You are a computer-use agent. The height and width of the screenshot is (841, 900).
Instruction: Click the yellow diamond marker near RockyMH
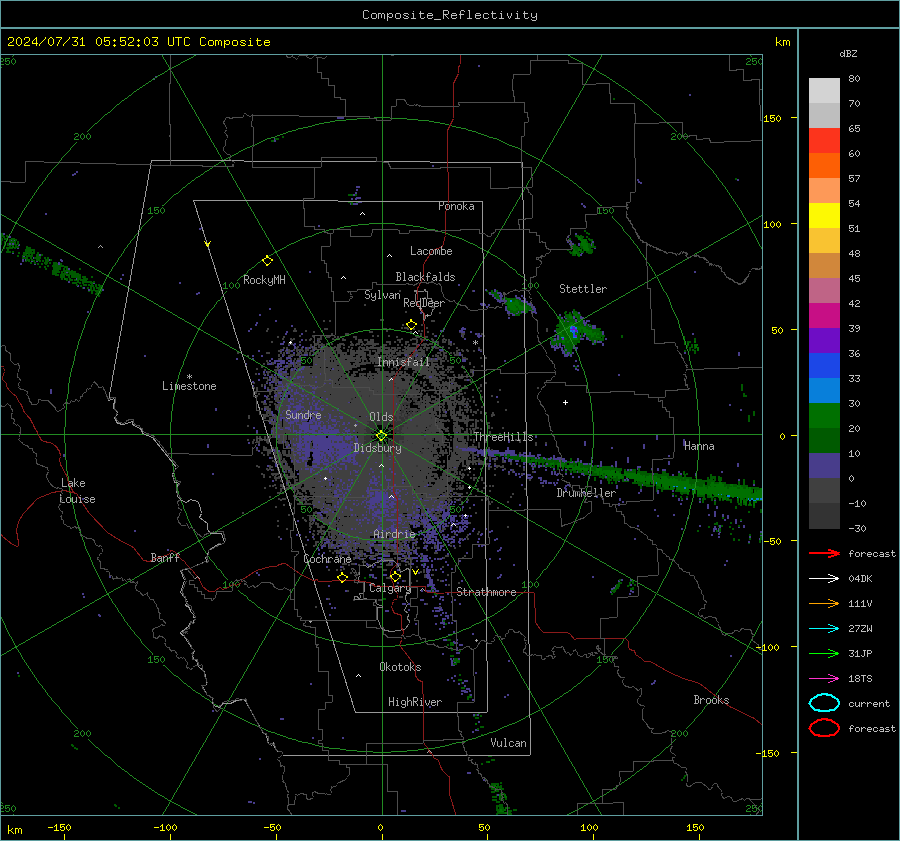pos(267,261)
